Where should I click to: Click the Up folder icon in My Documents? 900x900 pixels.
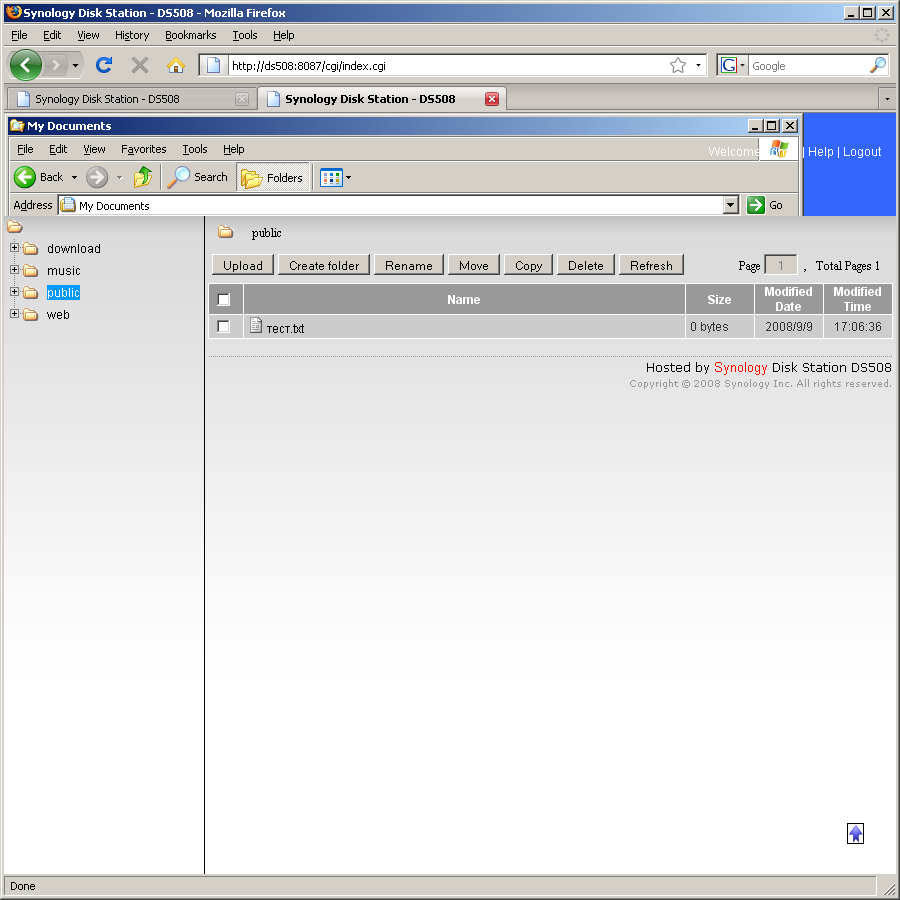(143, 177)
